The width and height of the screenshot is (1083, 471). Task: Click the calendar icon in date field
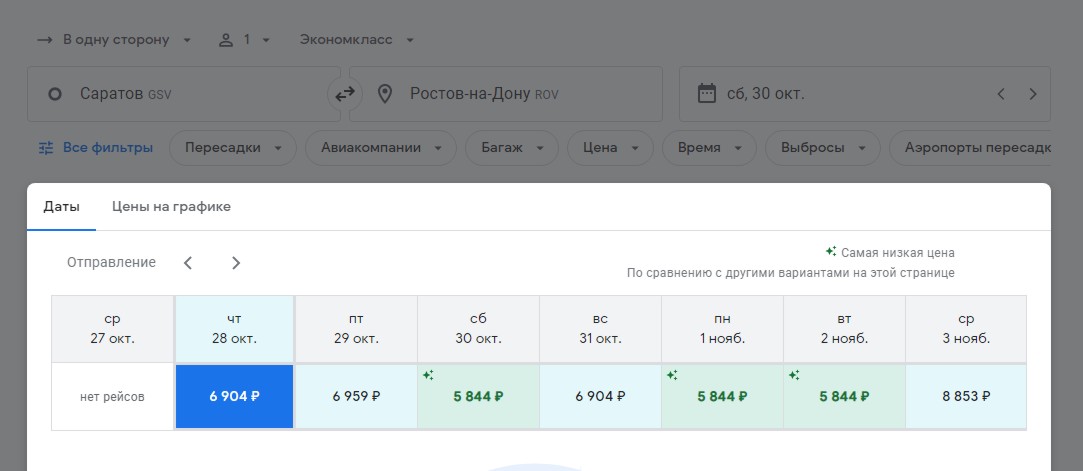707,94
